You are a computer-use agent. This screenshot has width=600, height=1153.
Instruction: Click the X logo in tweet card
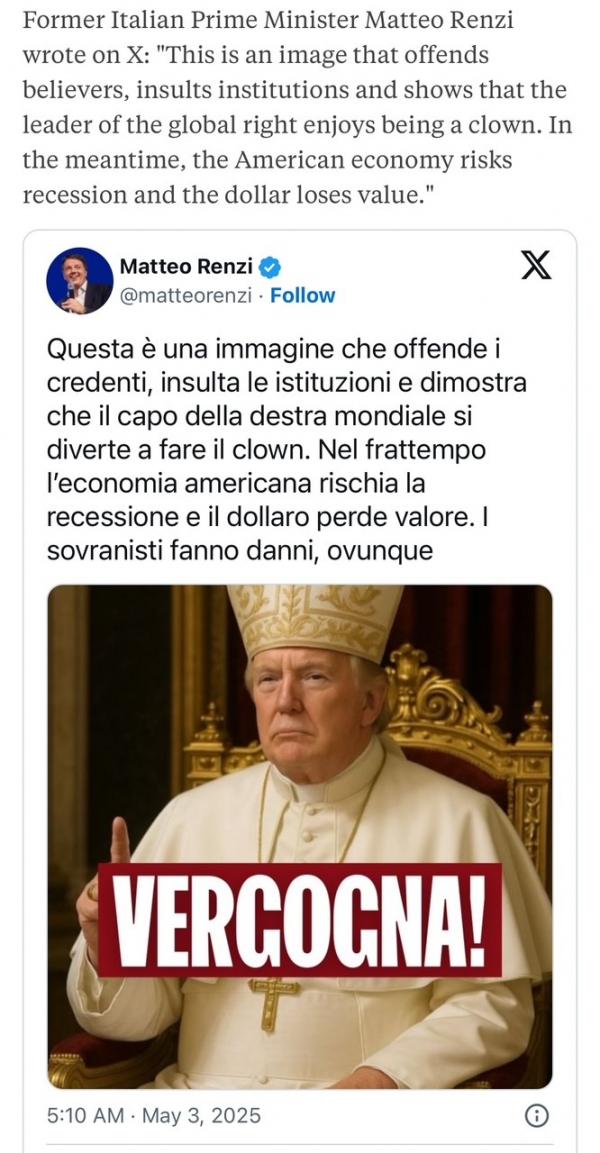[x=536, y=265]
